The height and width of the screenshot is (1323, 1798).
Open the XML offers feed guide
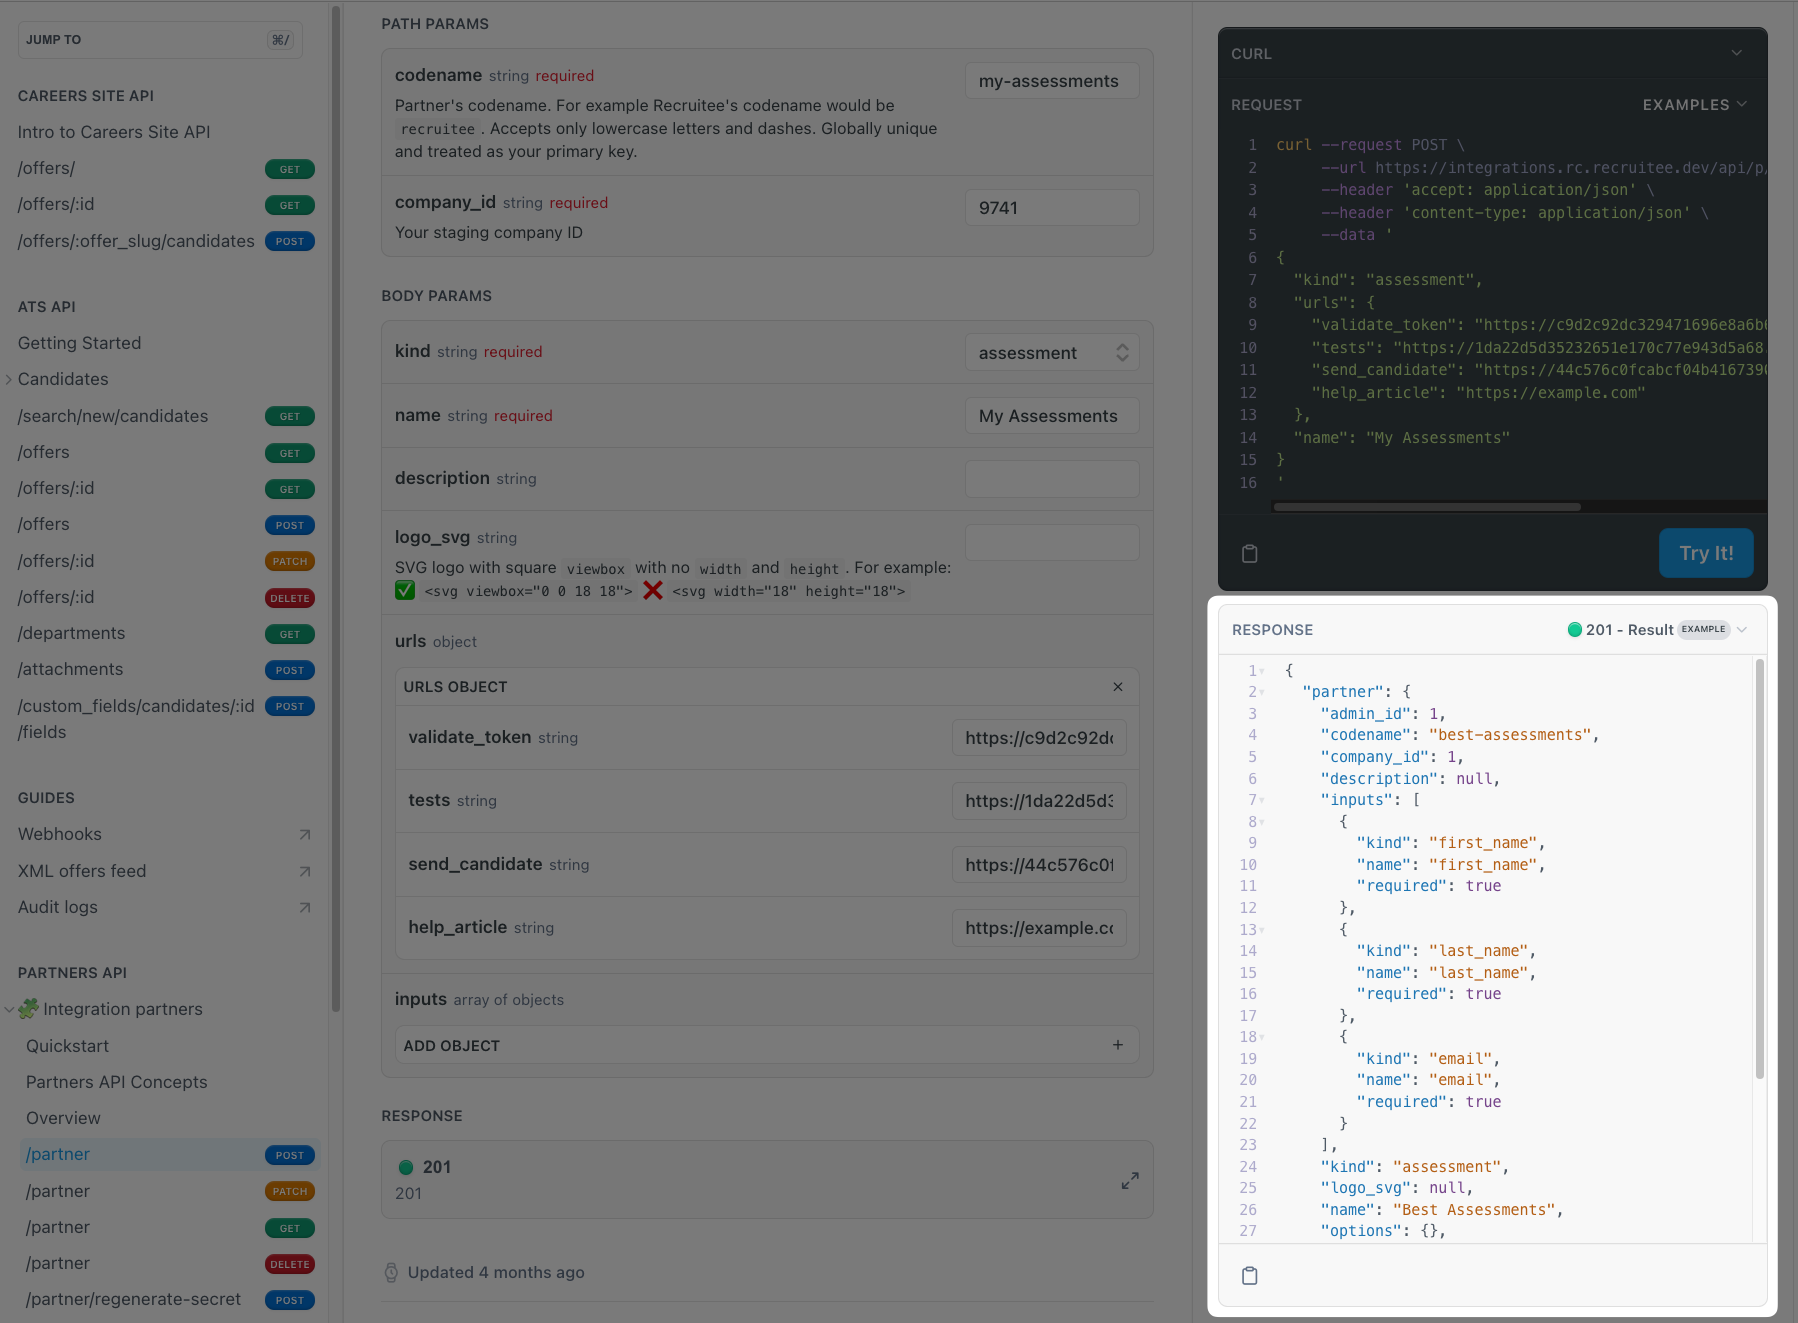click(x=82, y=871)
